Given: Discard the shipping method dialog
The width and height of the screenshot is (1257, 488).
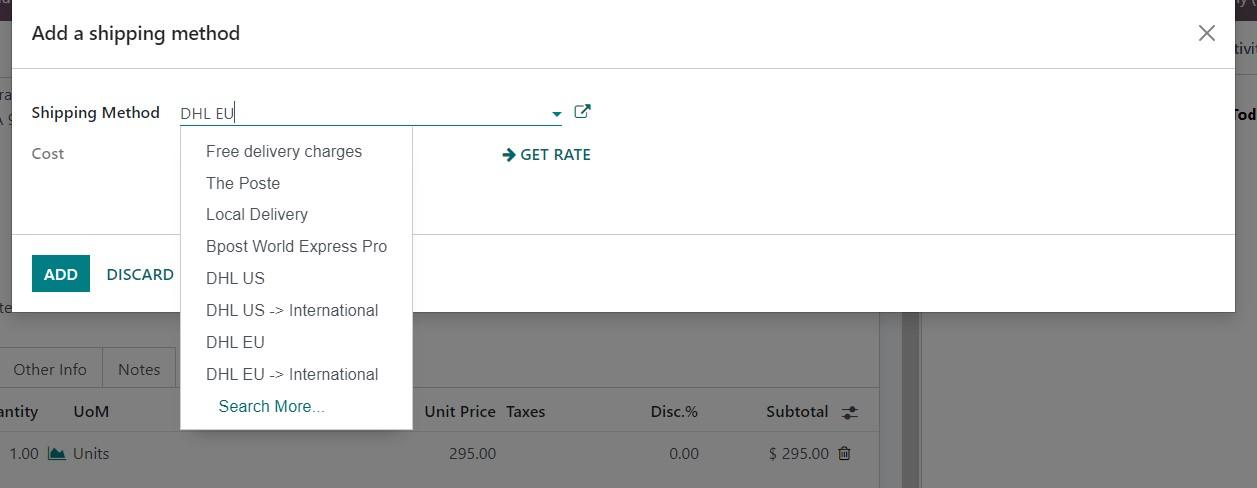Looking at the screenshot, I should click(x=140, y=274).
